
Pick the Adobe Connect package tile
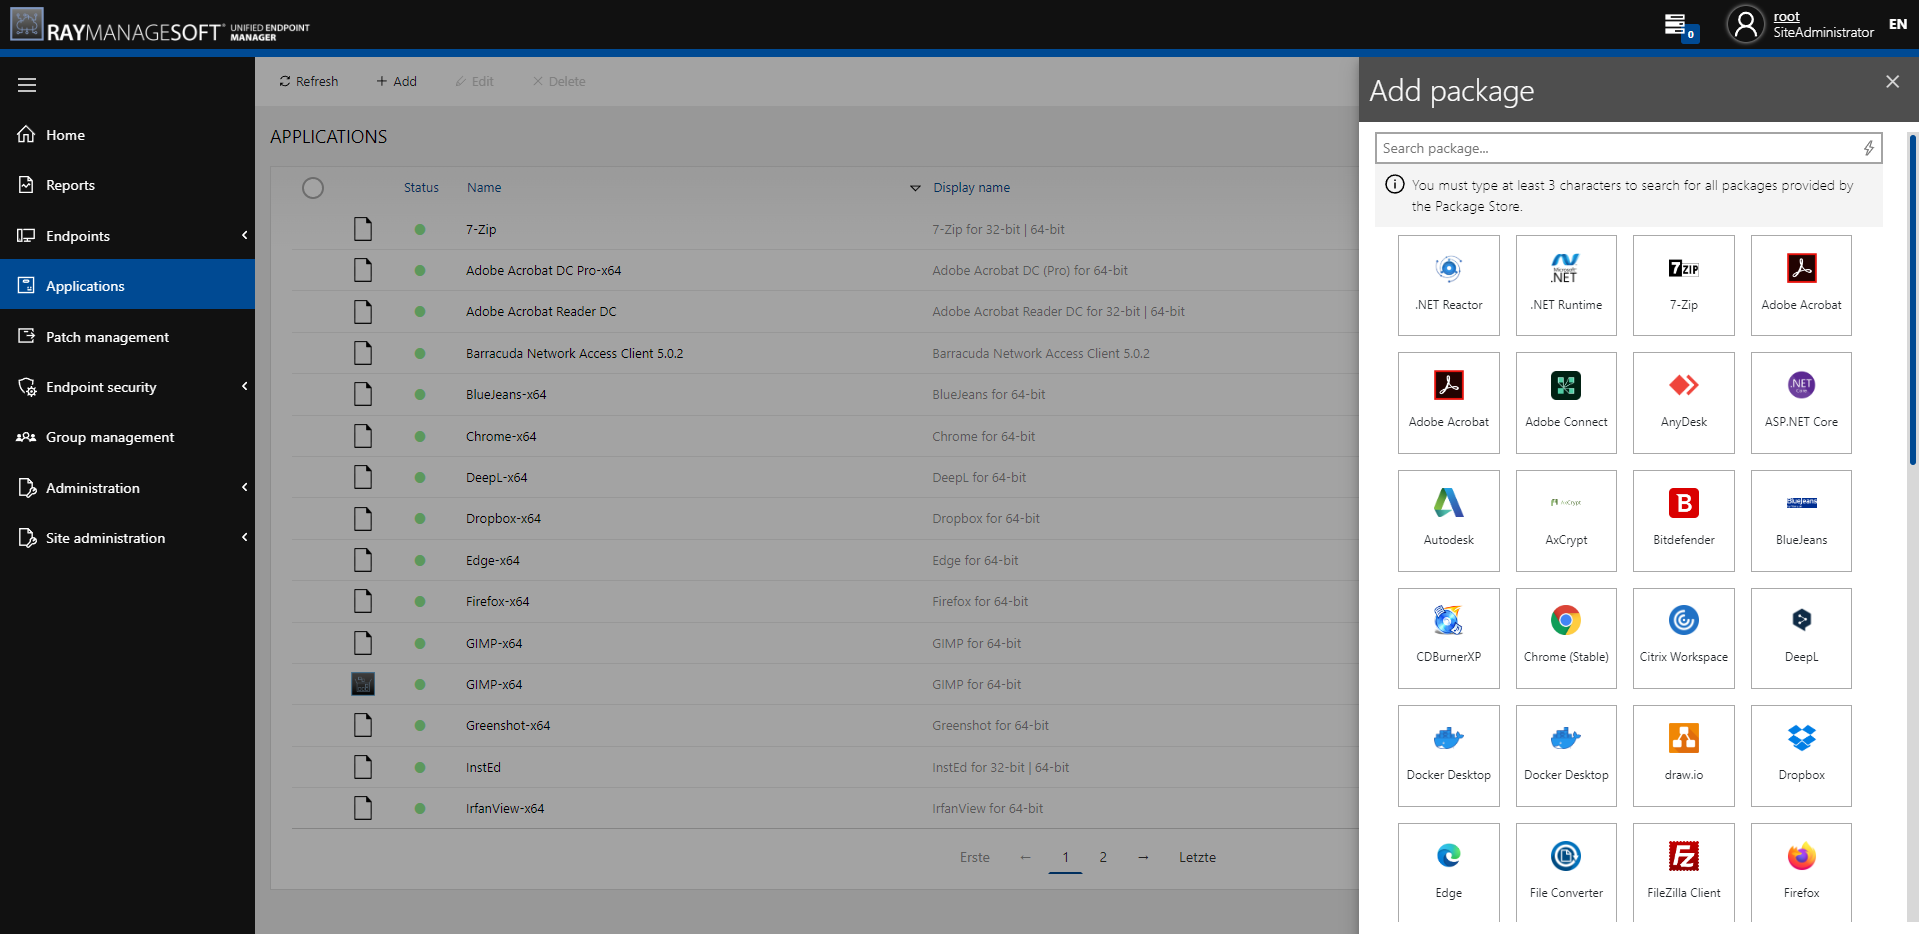pos(1566,403)
